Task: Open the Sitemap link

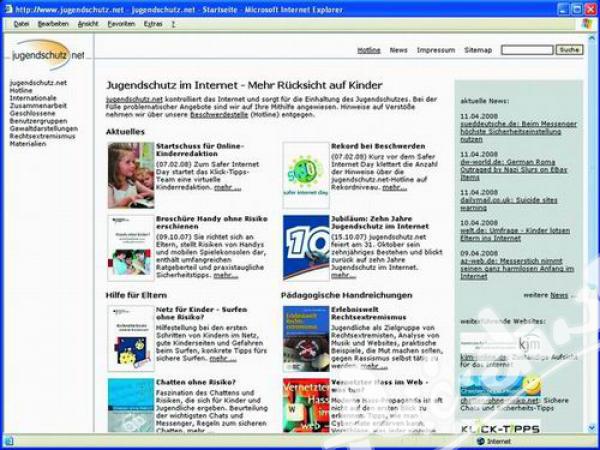Action: [x=478, y=50]
